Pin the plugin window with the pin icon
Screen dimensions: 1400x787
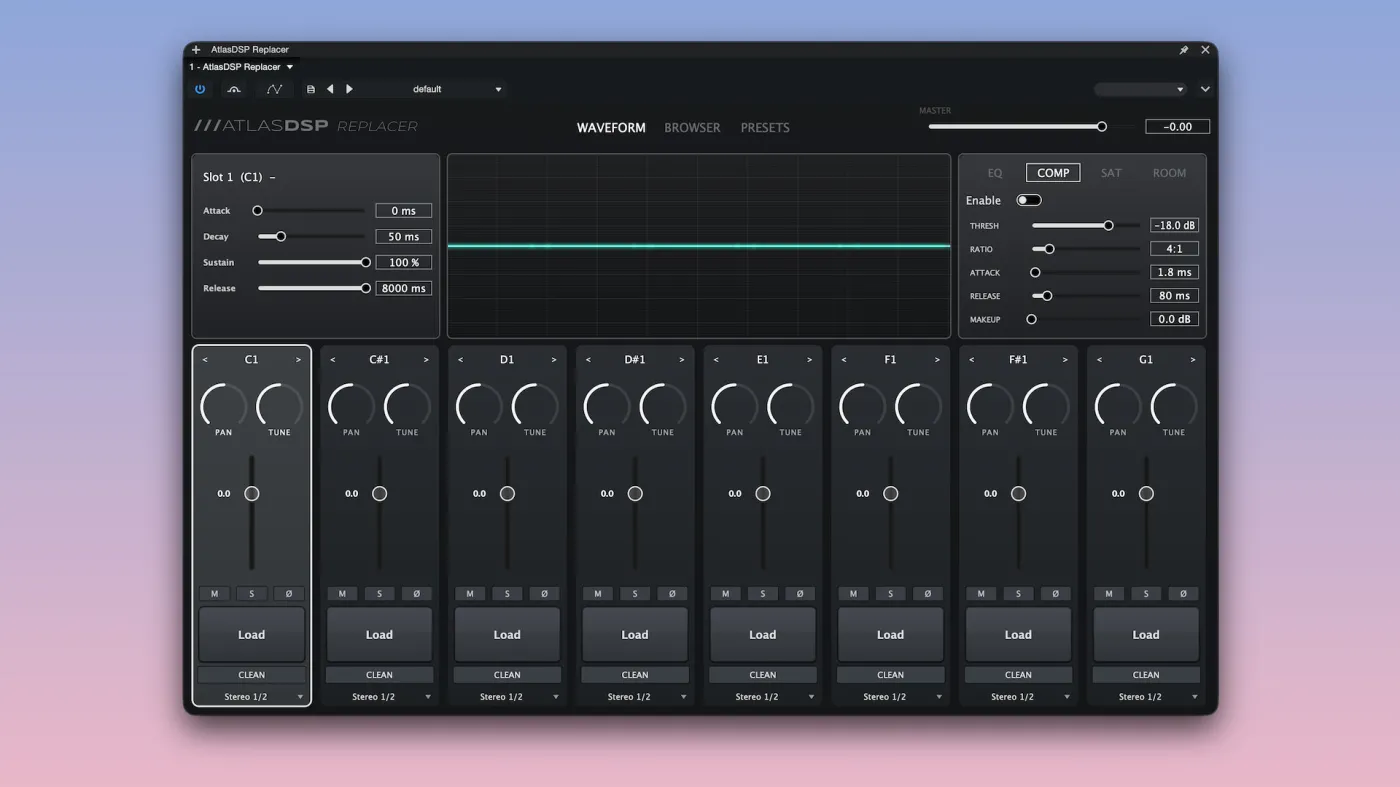coord(1184,50)
